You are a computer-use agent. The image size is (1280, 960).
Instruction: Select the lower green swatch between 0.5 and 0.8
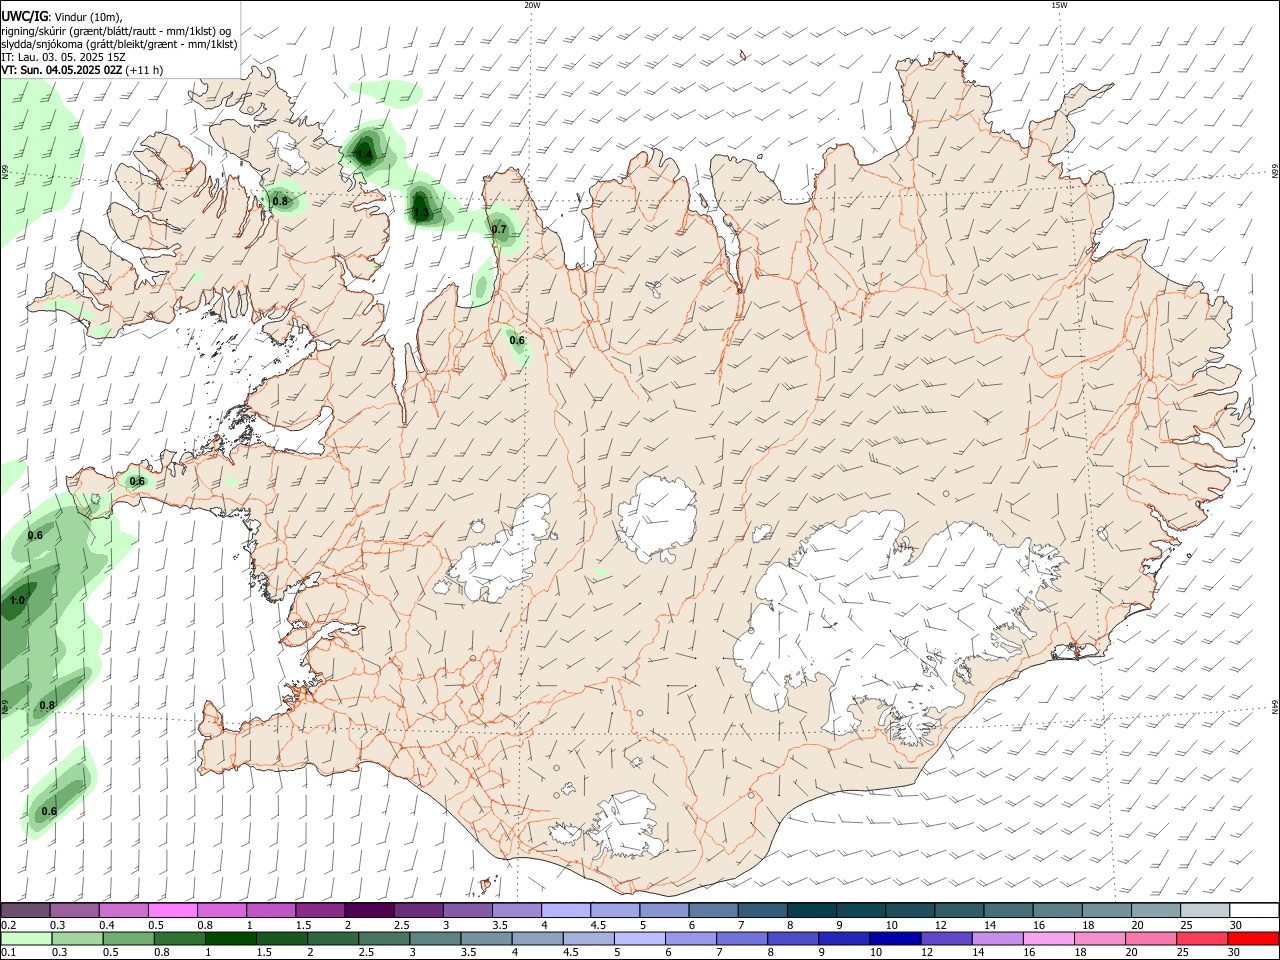pyautogui.click(x=128, y=938)
